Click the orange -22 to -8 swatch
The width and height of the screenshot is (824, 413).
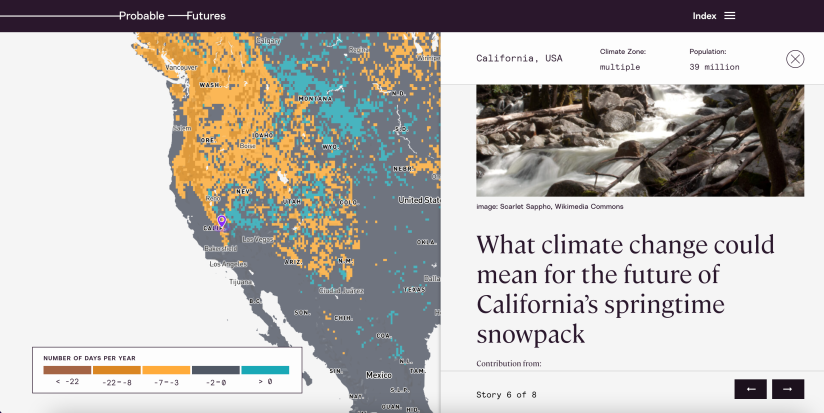[x=117, y=370]
